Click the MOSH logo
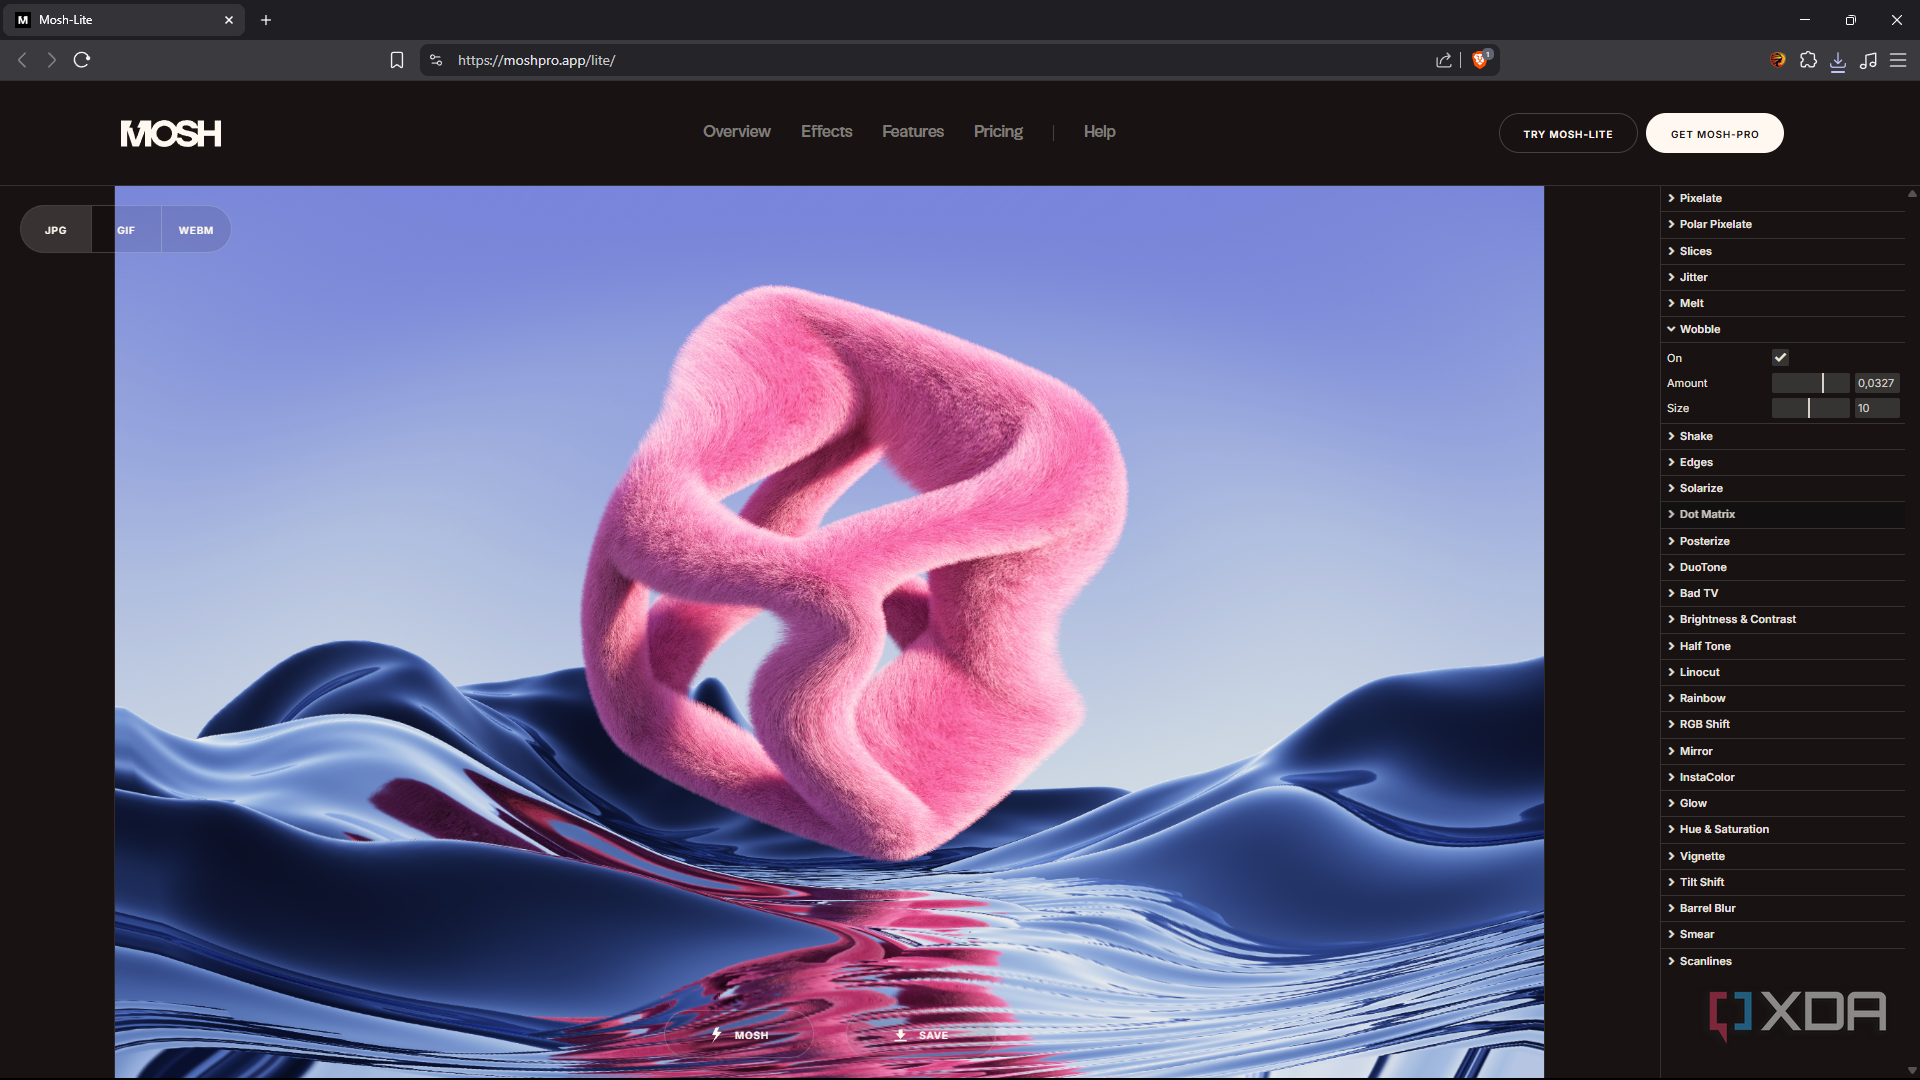The width and height of the screenshot is (1920, 1080). coord(171,133)
